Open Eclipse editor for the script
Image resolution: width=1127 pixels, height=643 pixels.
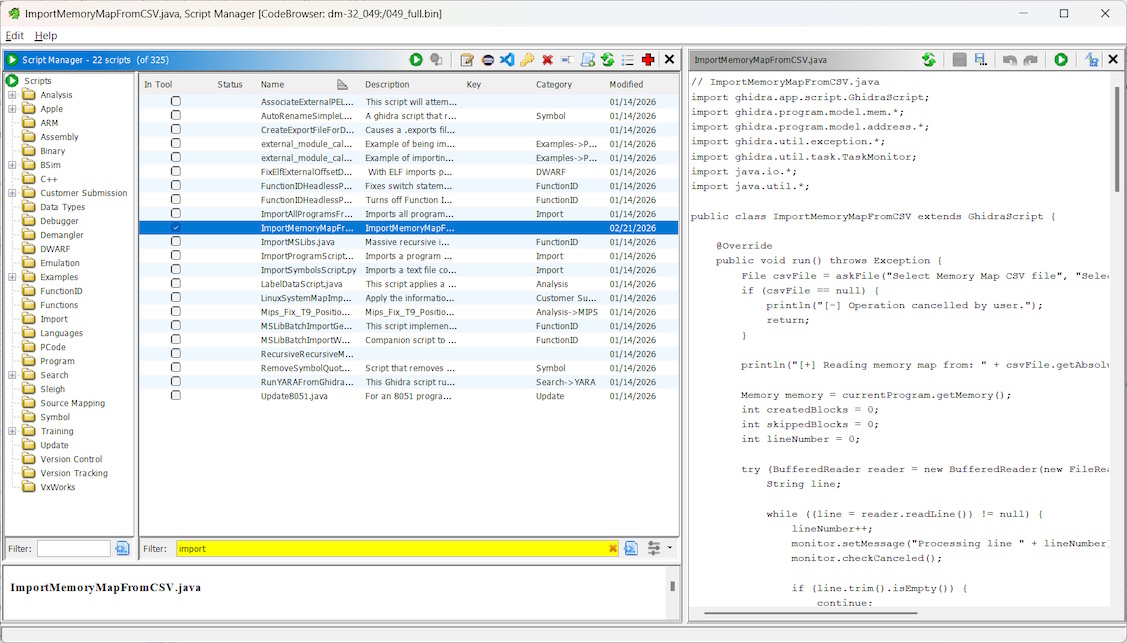pos(487,60)
